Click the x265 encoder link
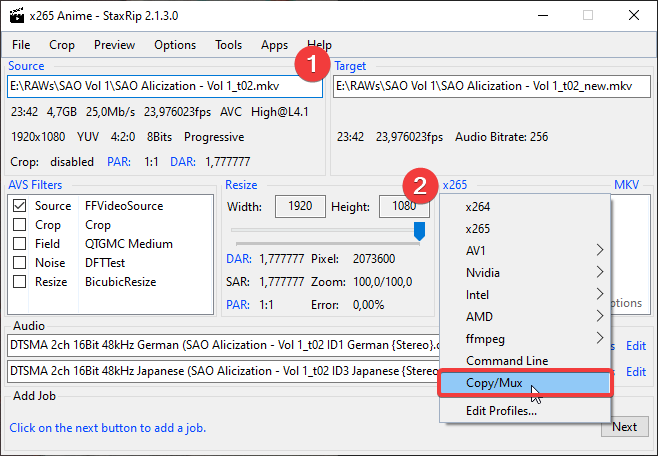Screen dimensions: 658x456 [454, 185]
